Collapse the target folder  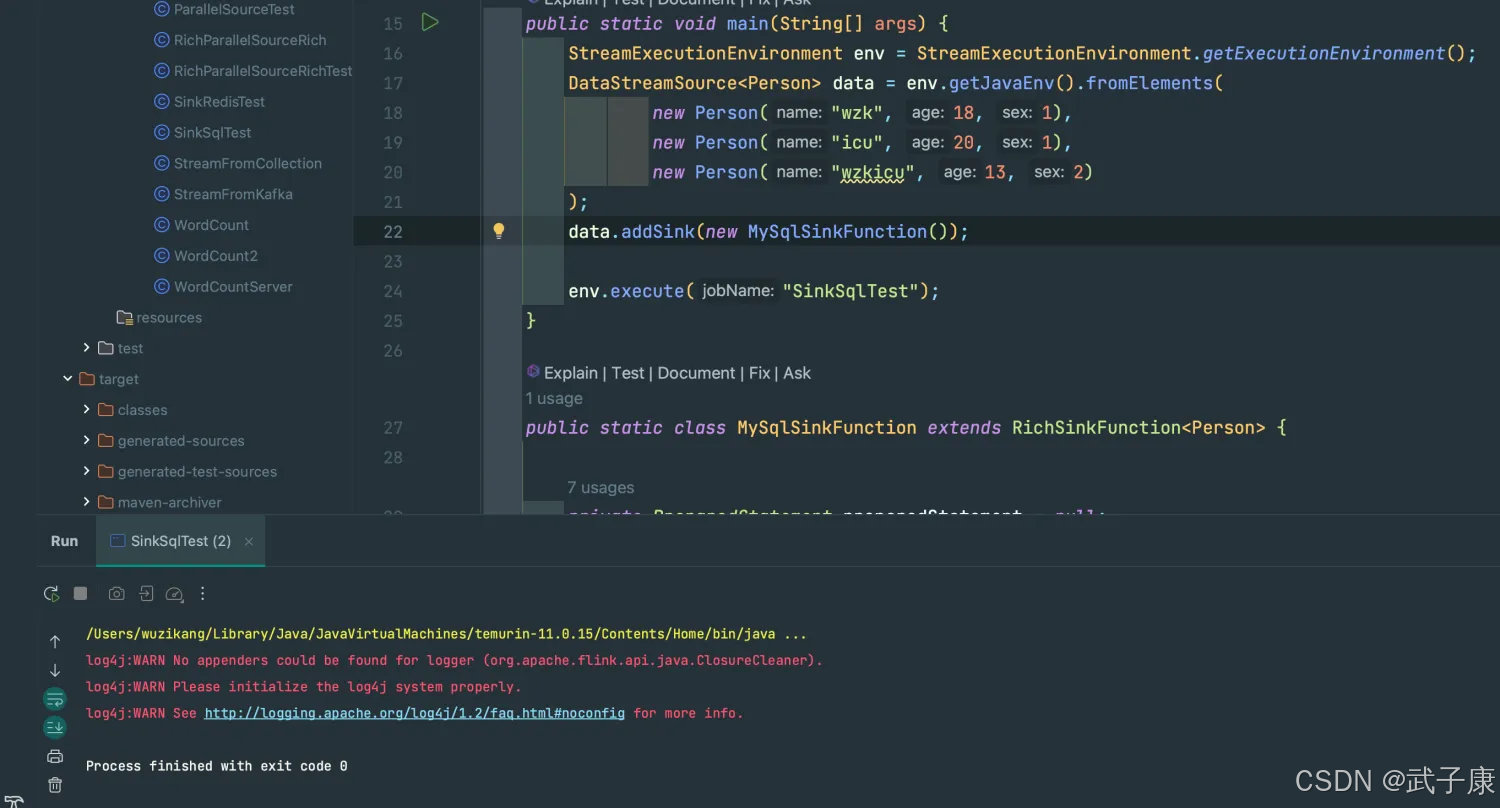pyautogui.click(x=68, y=379)
